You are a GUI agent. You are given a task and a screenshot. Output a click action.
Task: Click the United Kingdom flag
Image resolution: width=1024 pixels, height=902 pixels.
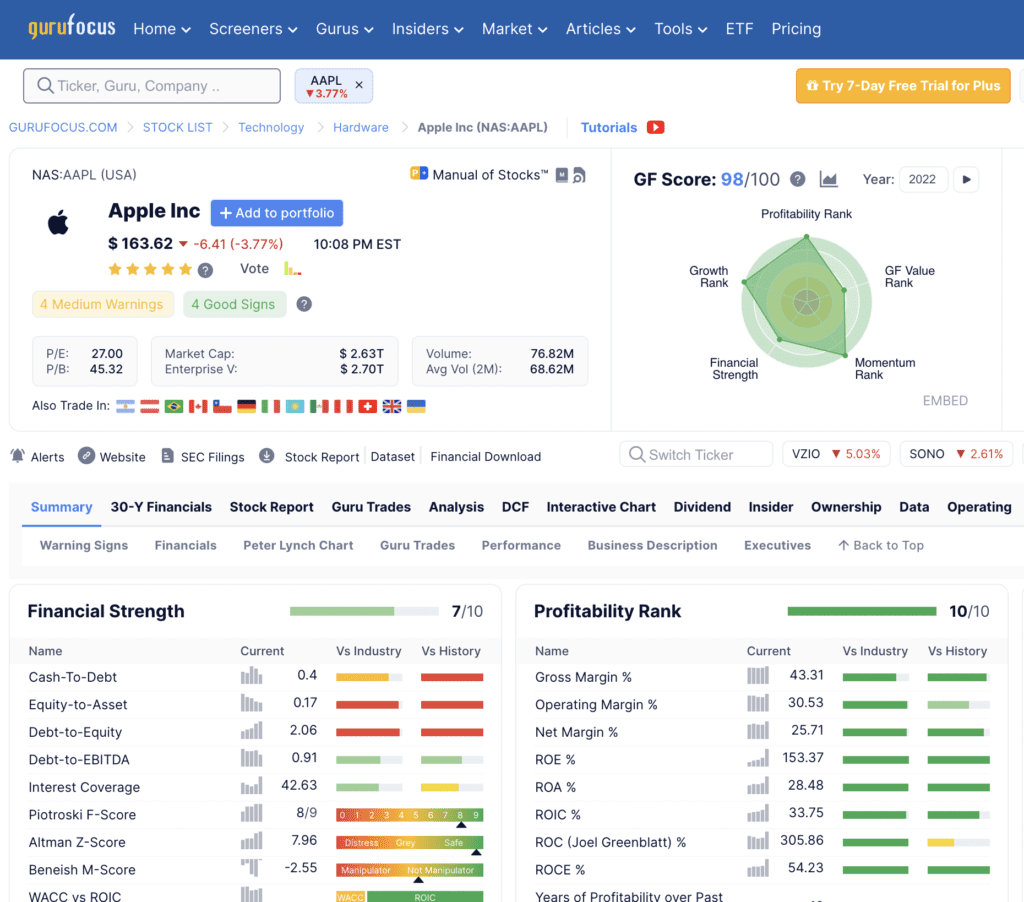pyautogui.click(x=392, y=406)
